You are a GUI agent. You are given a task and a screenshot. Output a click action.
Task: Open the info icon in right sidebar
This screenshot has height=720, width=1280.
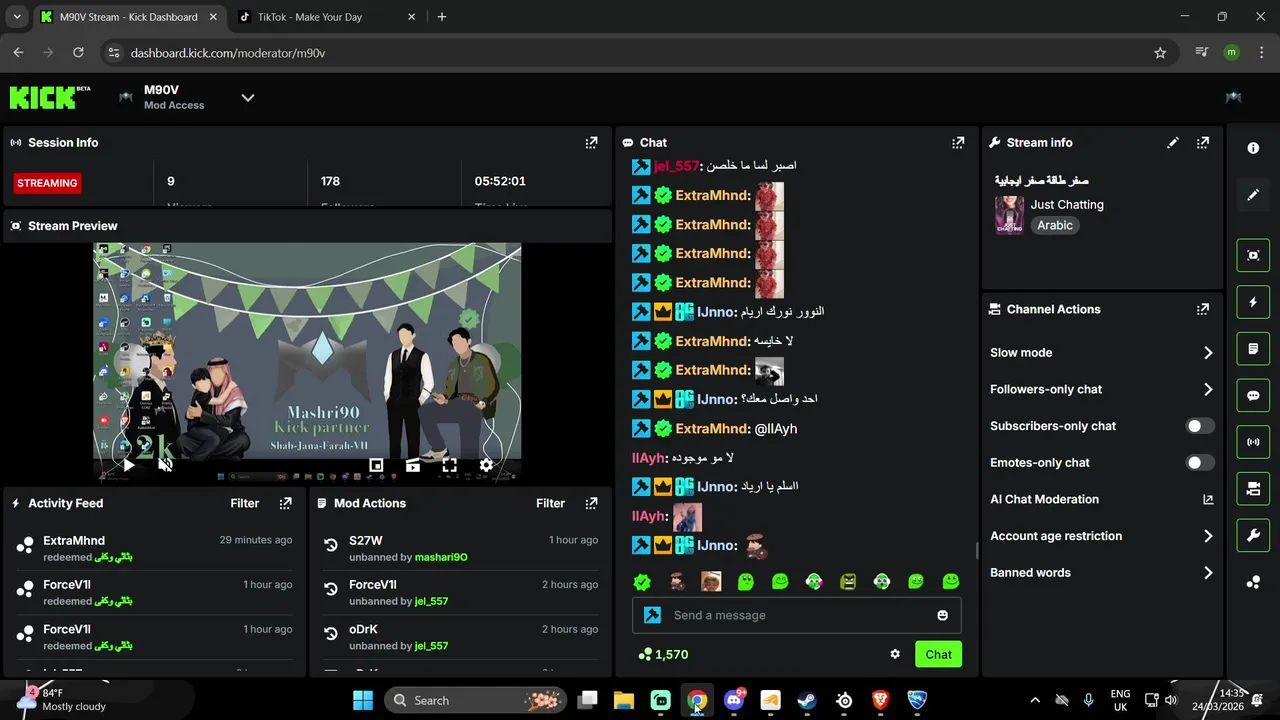point(1253,148)
